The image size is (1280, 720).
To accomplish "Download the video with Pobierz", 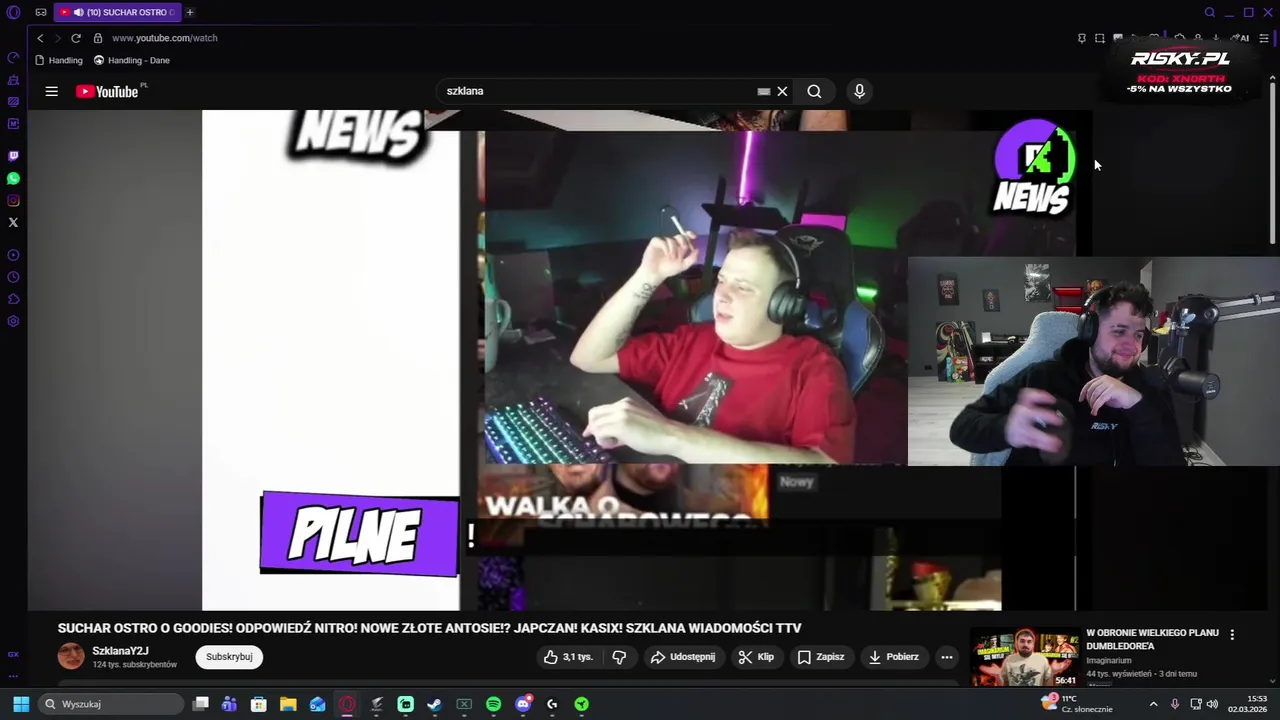I will 893,657.
